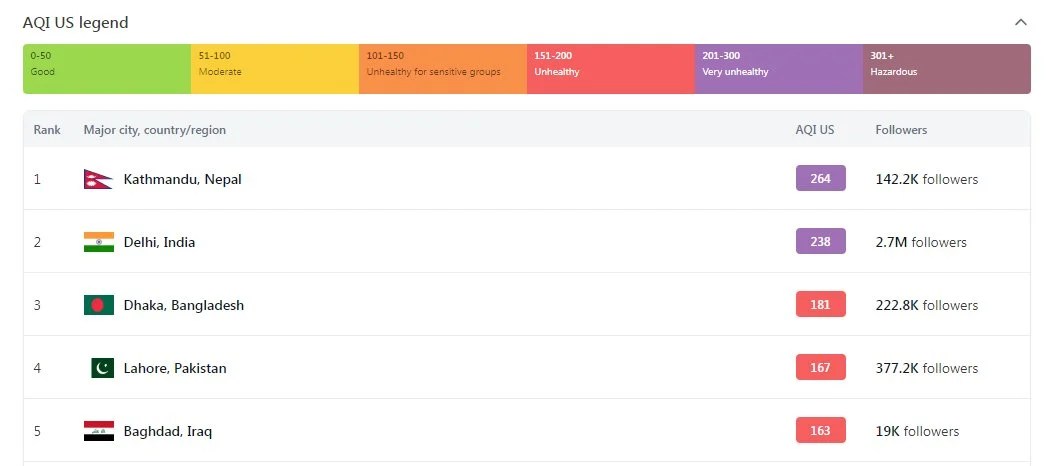Click the Followers column header
This screenshot has height=466, width=1046.
(x=901, y=130)
